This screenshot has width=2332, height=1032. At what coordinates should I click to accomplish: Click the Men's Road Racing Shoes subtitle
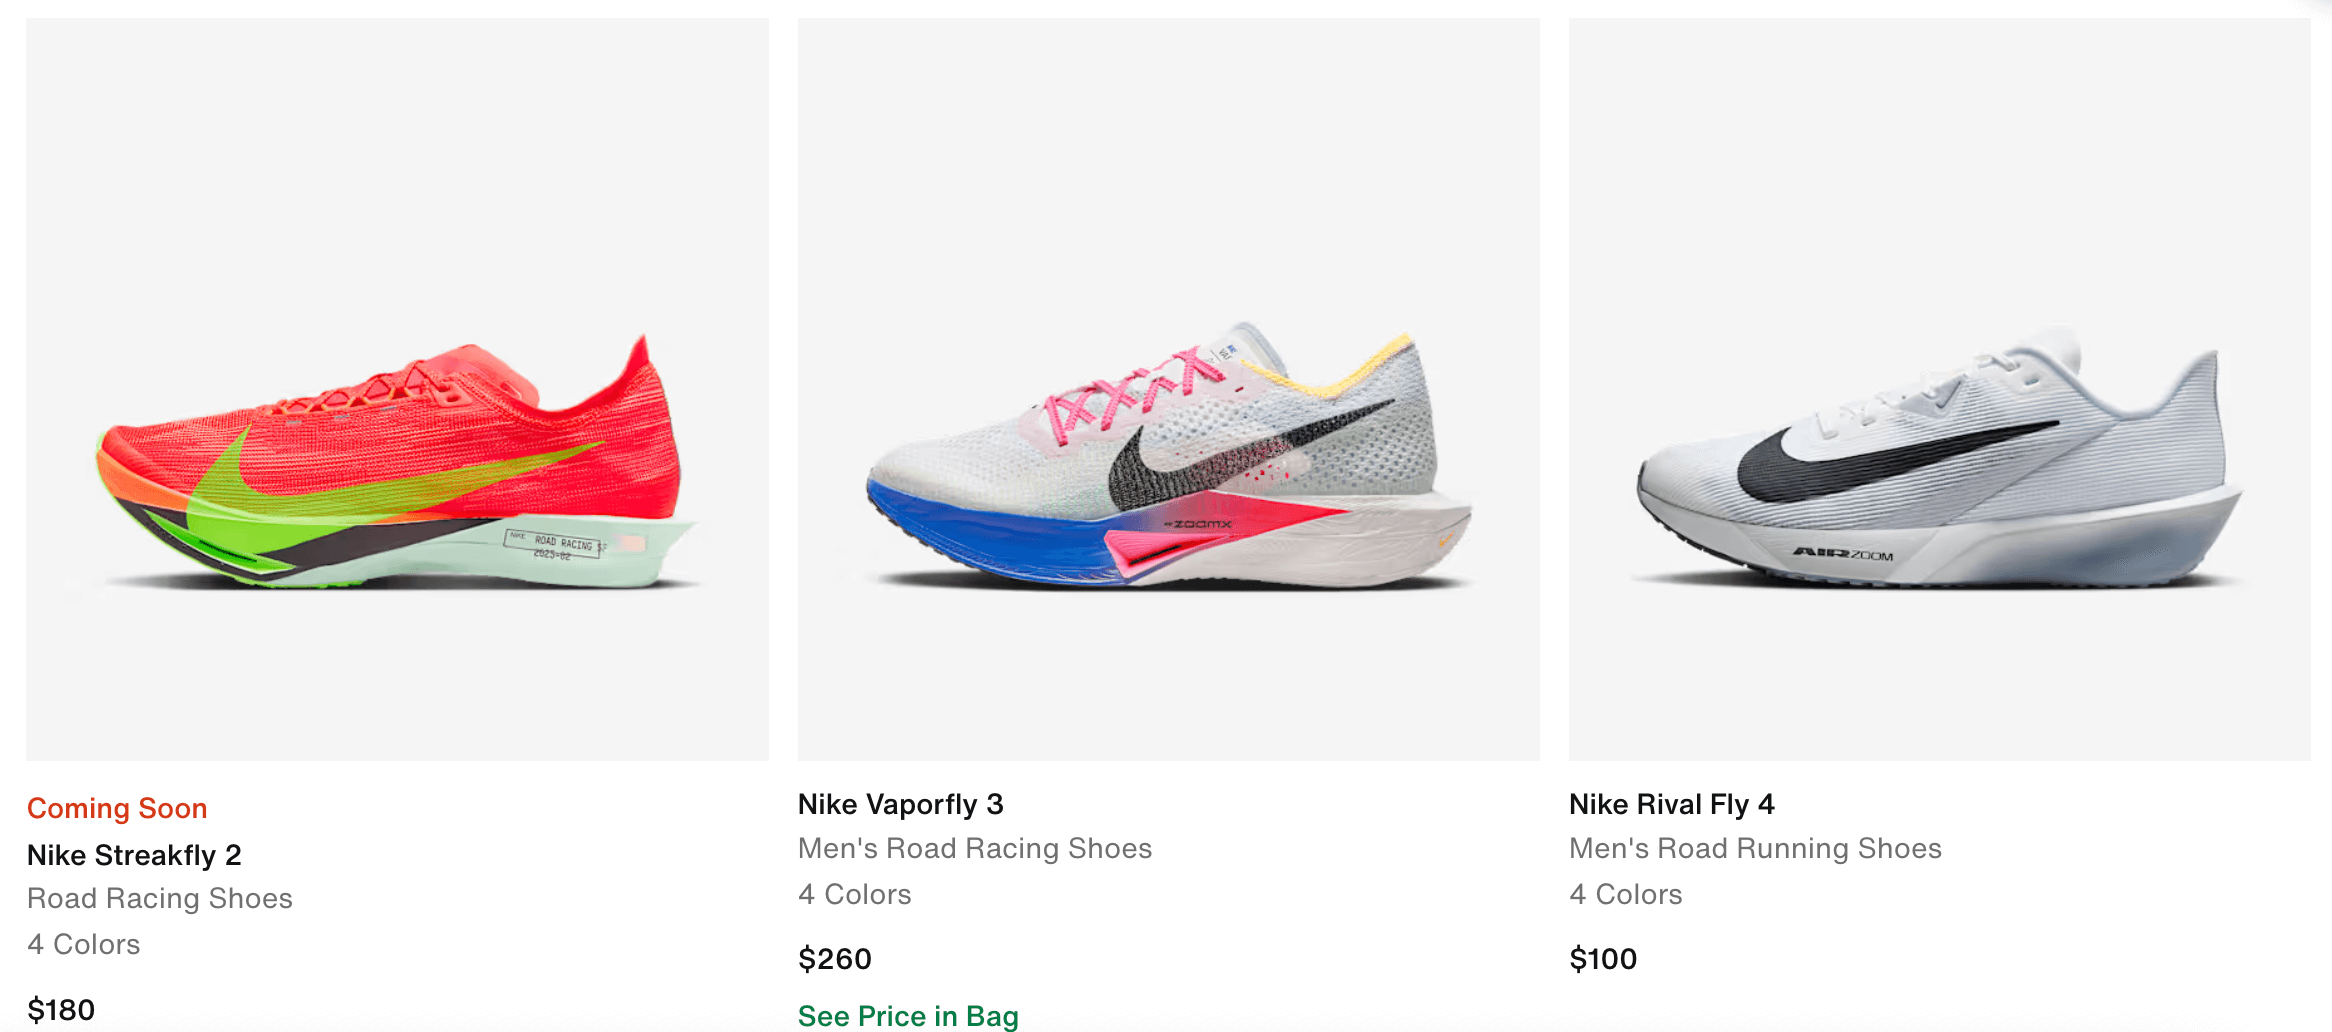pyautogui.click(x=975, y=848)
